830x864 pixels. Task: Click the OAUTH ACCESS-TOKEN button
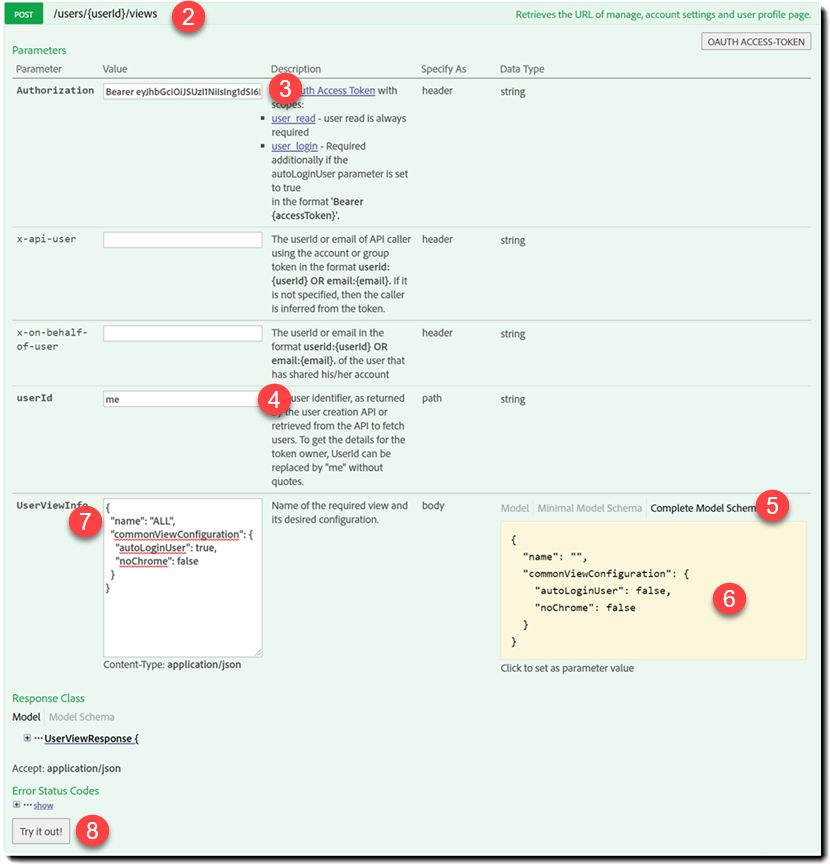point(756,41)
